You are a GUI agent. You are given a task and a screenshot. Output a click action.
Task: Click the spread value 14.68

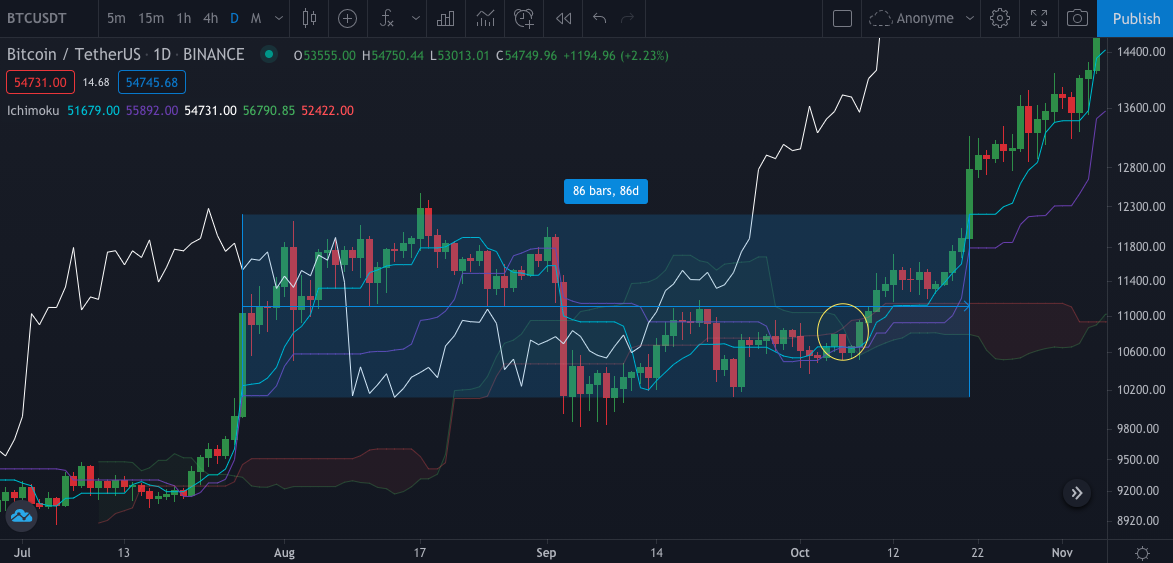(x=96, y=82)
